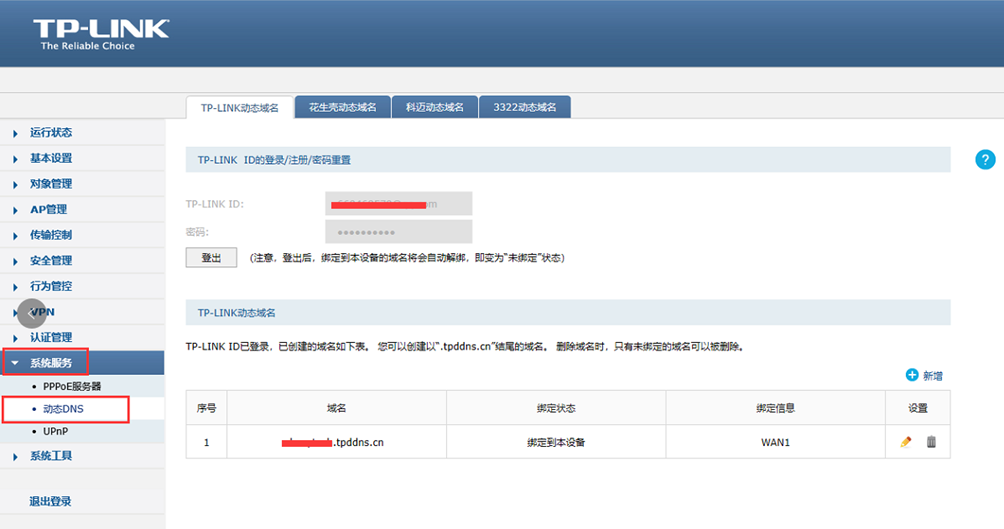The width and height of the screenshot is (1004, 529).
Task: Expand the 运行状态 menu arrow
Action: tap(15, 133)
